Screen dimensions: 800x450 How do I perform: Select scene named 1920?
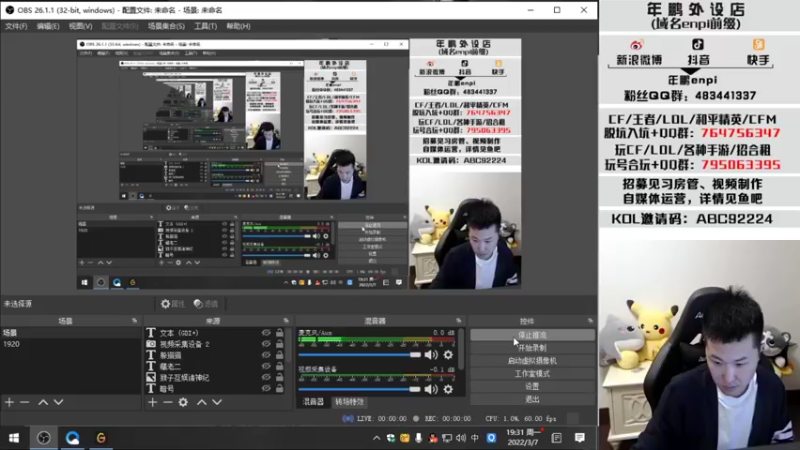pos(70,344)
